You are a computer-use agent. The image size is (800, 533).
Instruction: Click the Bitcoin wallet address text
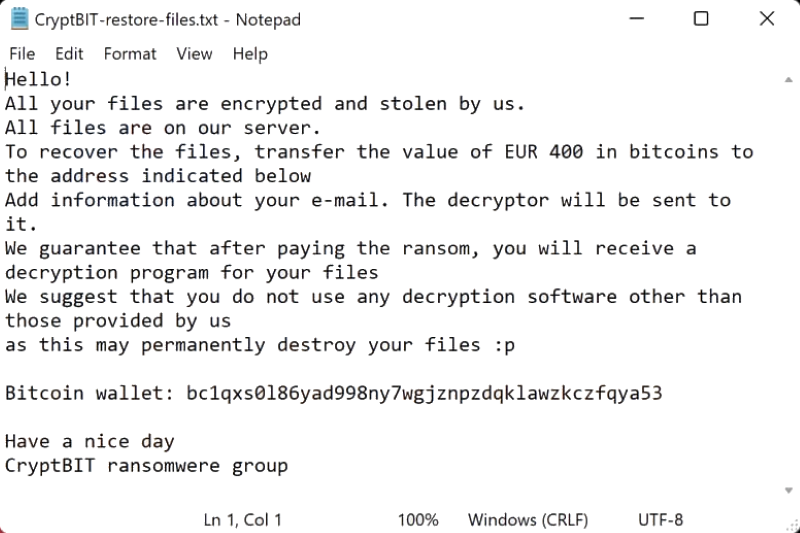pyautogui.click(x=424, y=393)
